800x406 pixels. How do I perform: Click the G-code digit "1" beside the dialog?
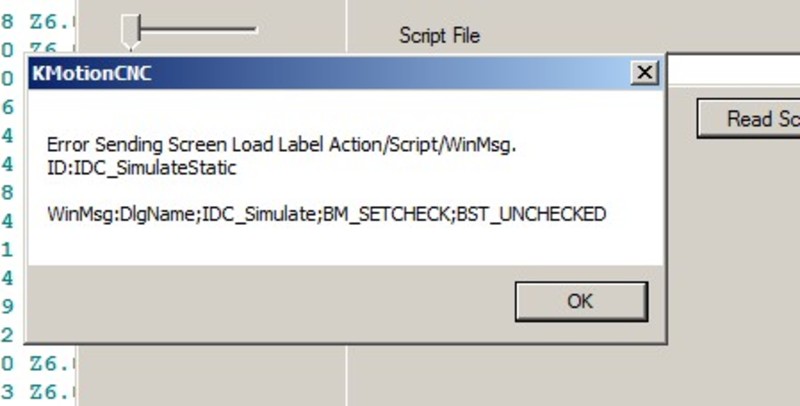click(x=8, y=249)
